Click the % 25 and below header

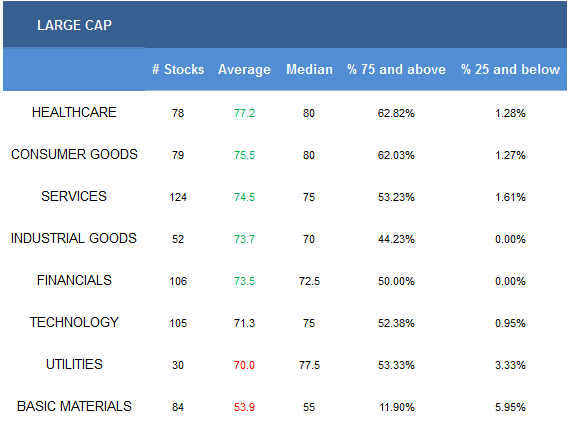510,69
